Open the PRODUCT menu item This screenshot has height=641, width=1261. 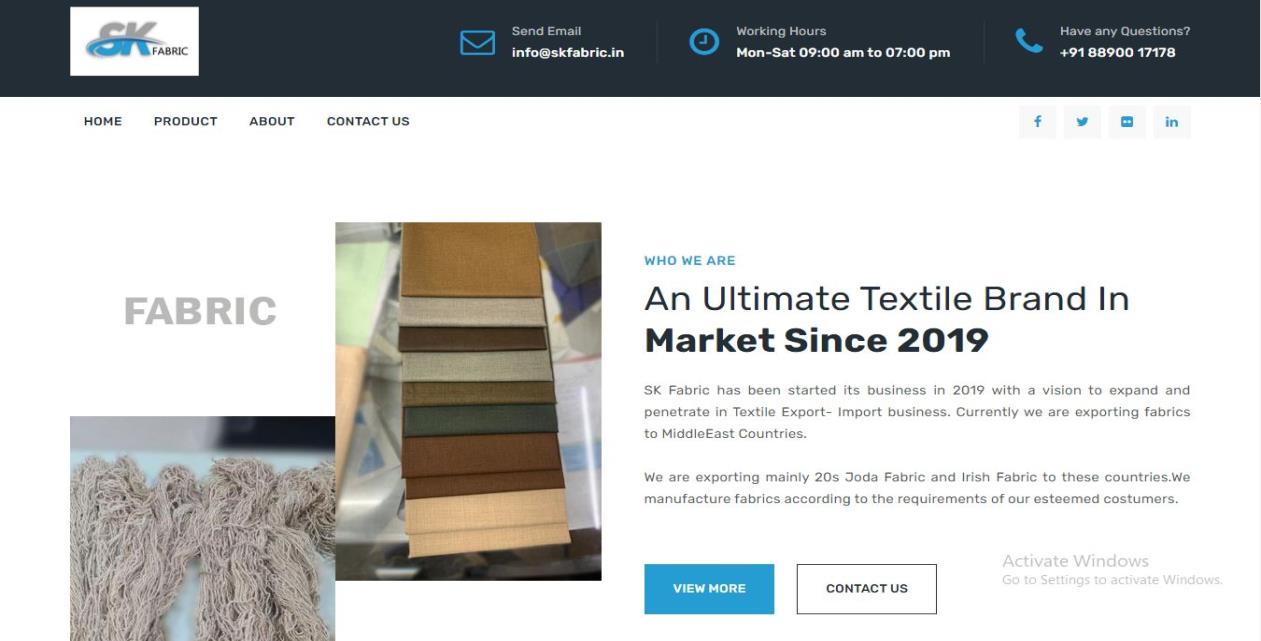click(x=185, y=121)
